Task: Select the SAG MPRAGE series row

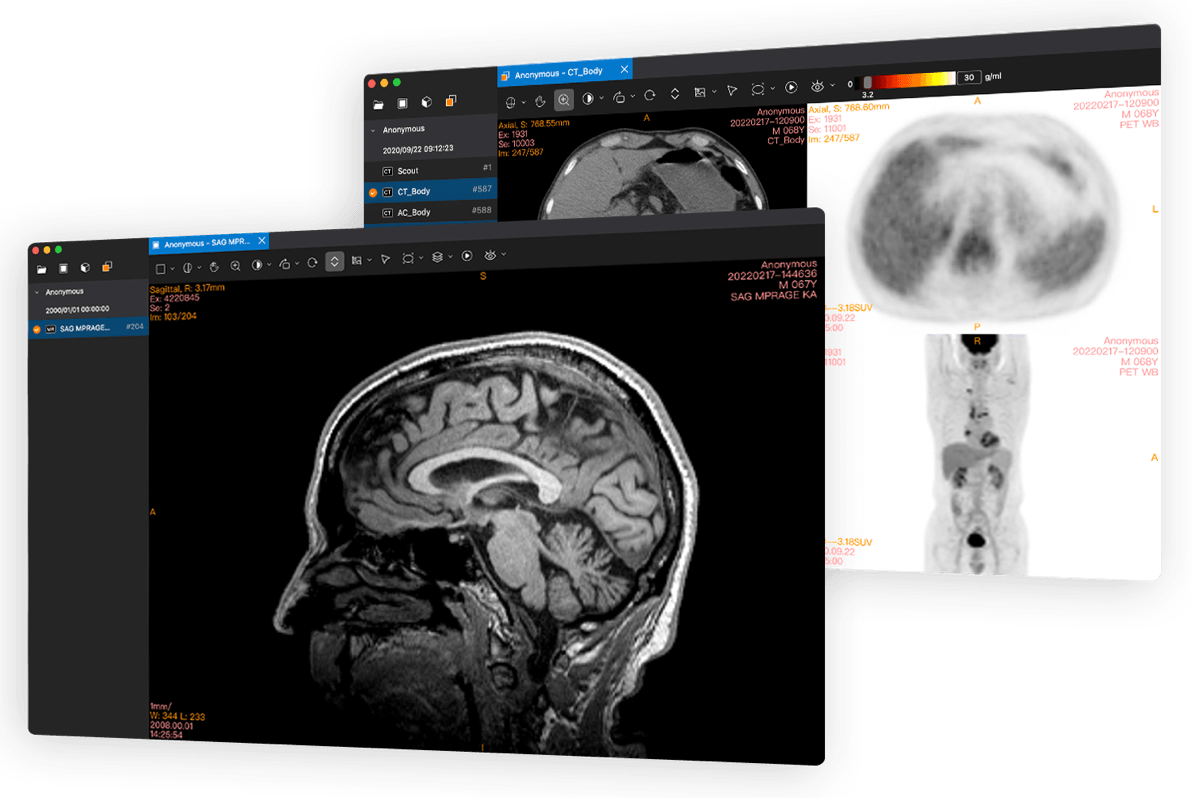Action: tap(88, 328)
